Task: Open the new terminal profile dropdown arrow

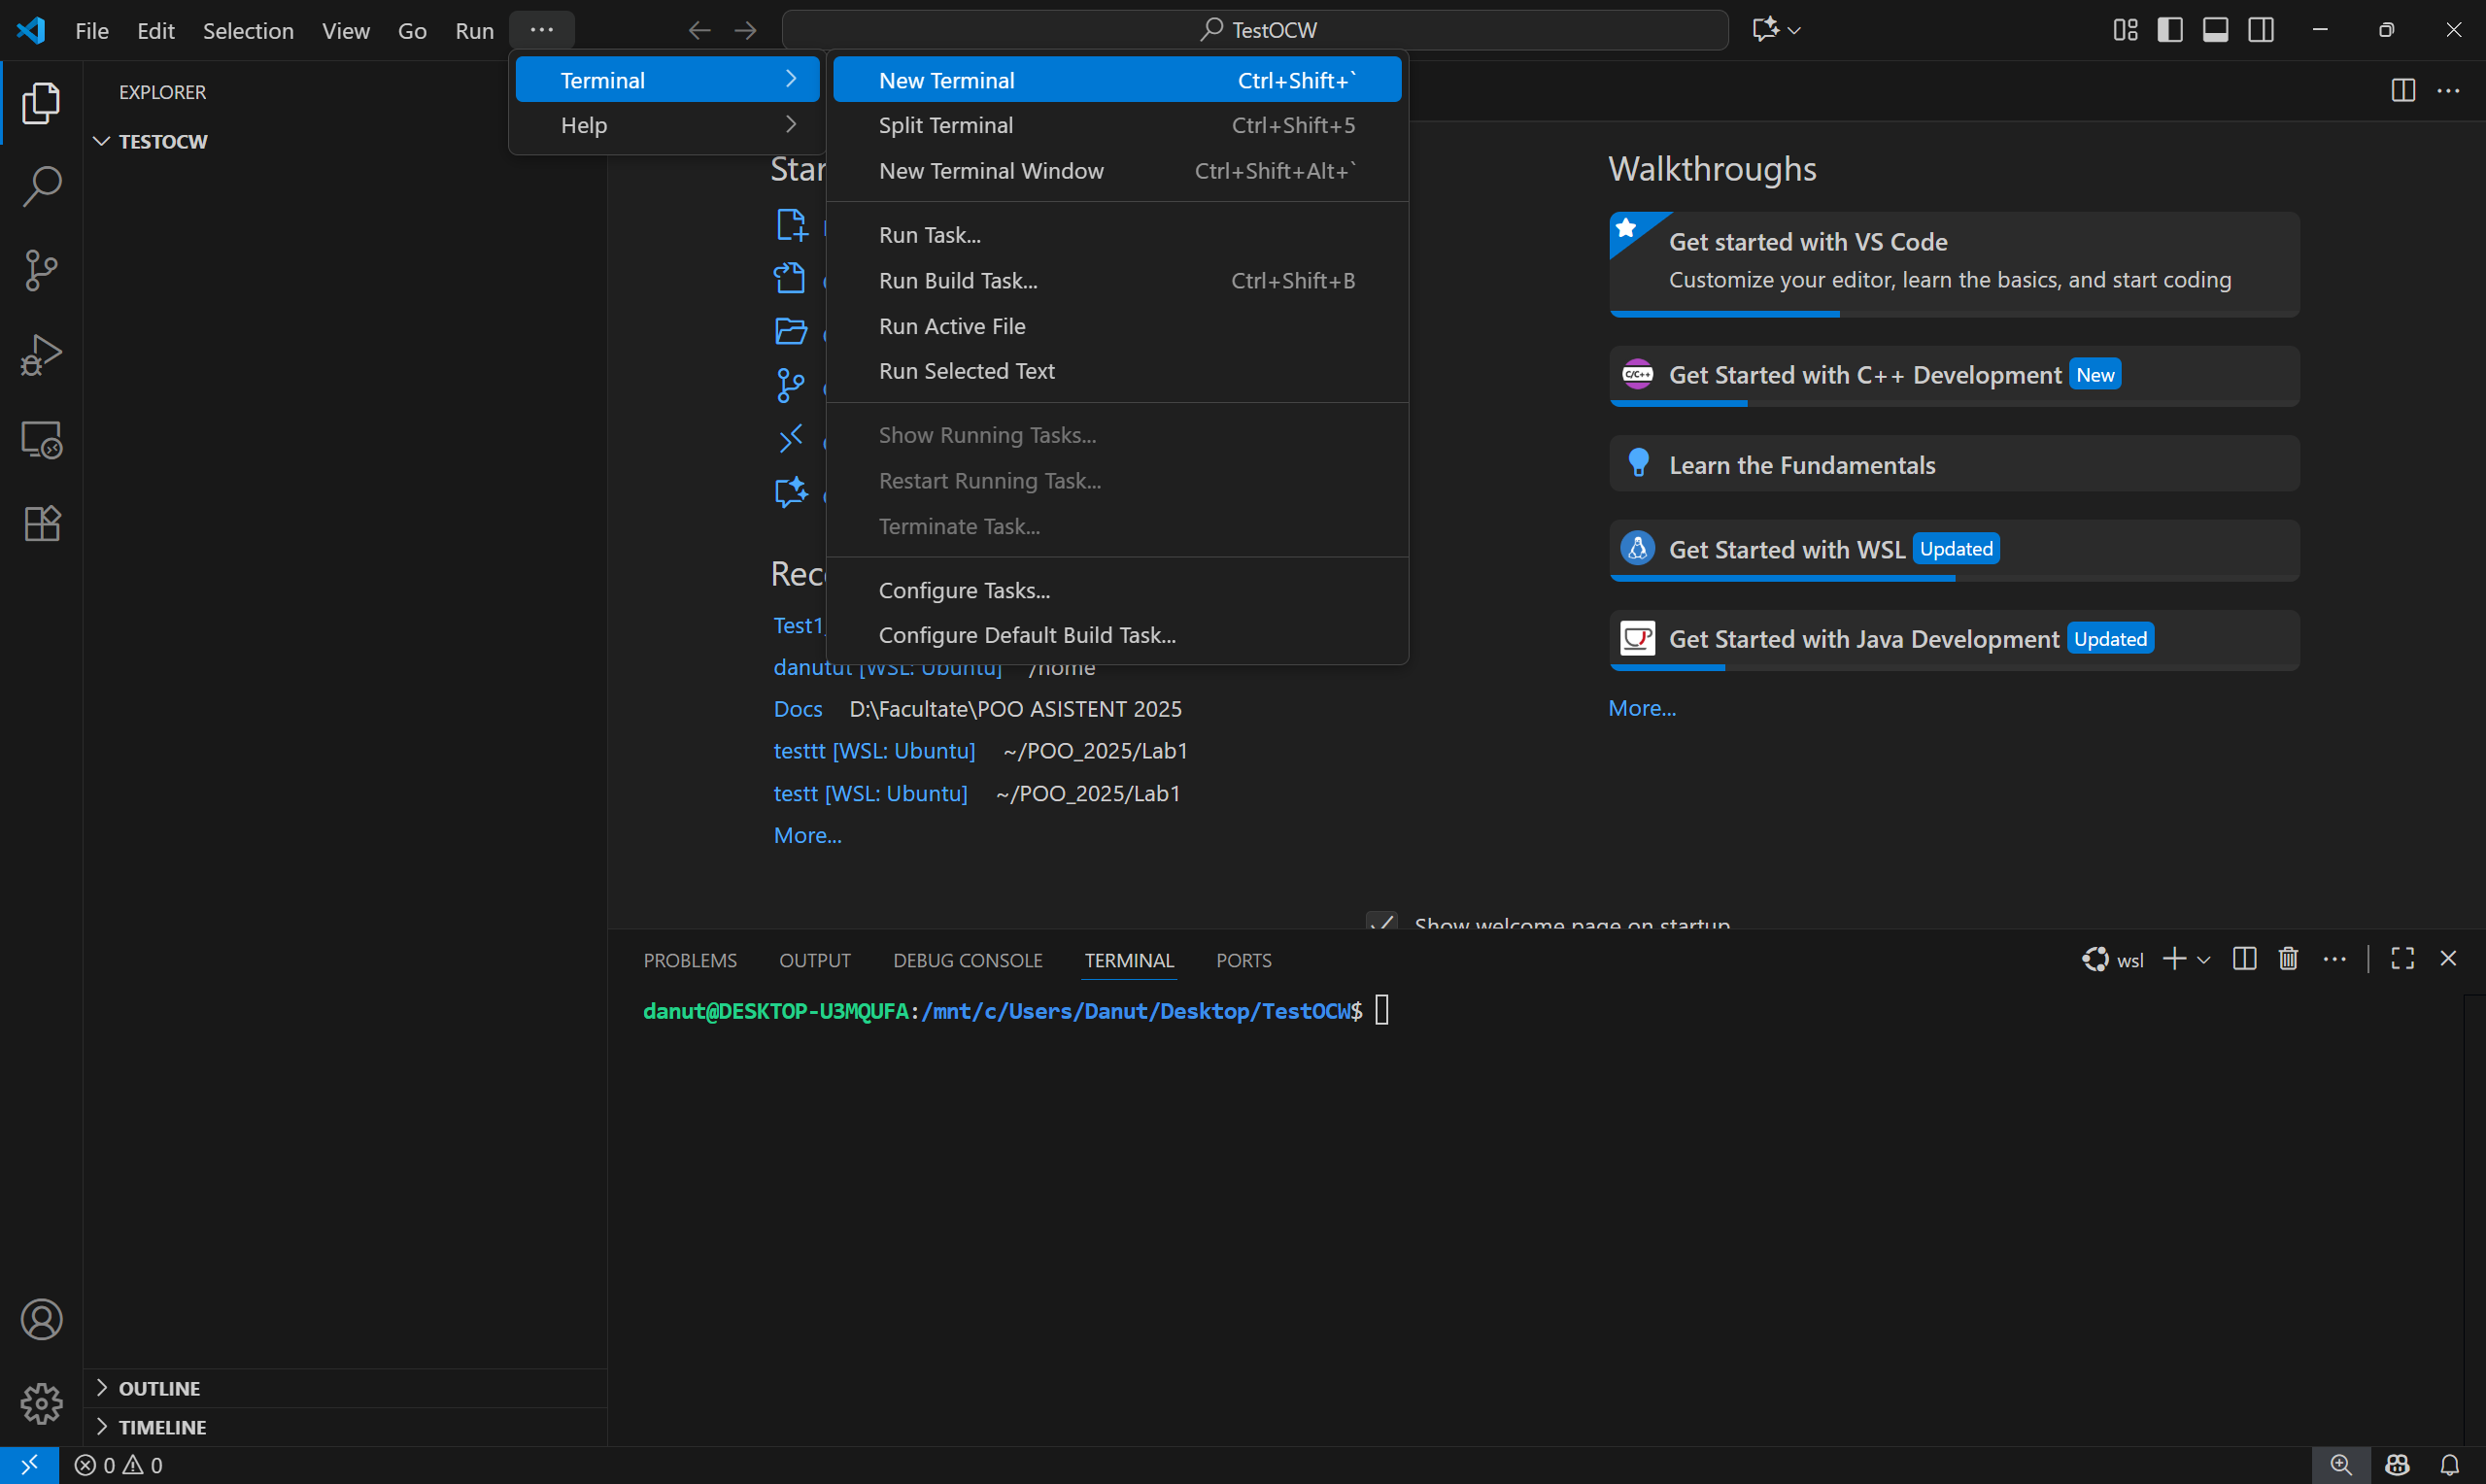Action: [2203, 960]
